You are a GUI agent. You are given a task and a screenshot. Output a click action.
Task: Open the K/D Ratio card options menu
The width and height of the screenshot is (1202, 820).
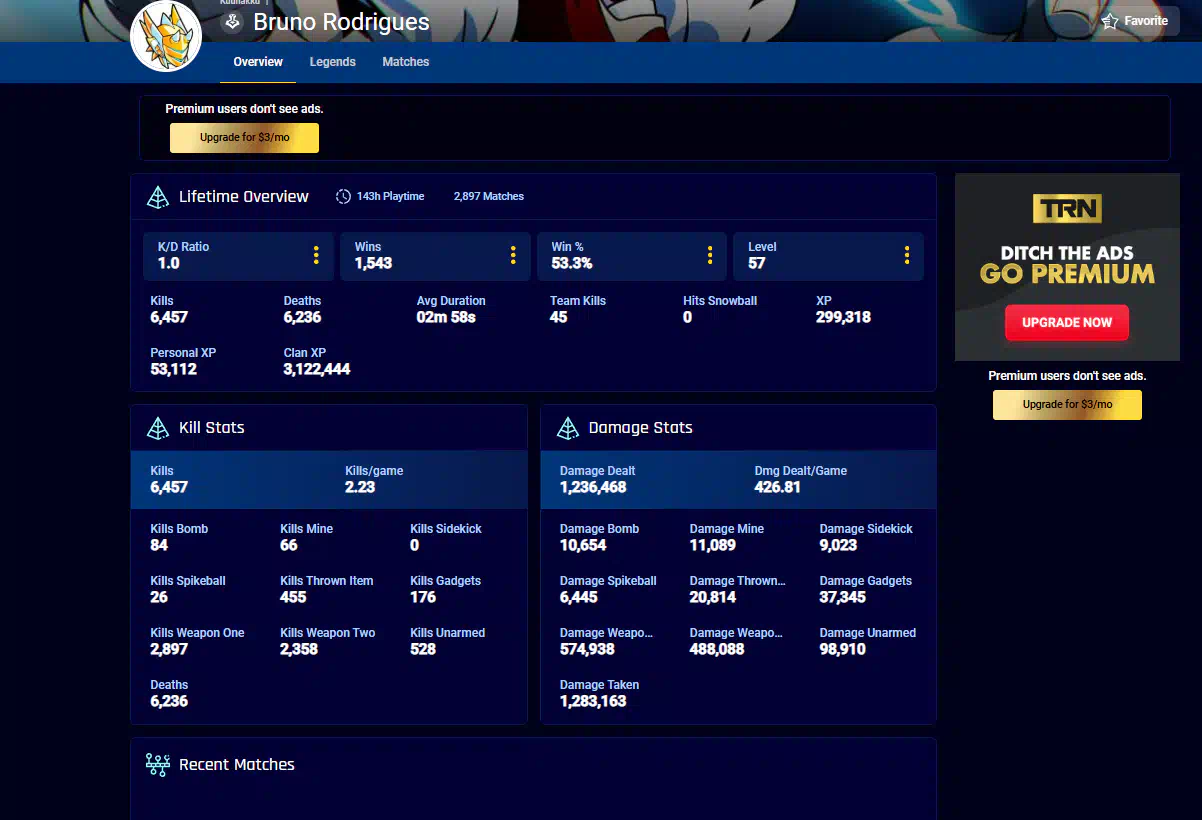316,255
